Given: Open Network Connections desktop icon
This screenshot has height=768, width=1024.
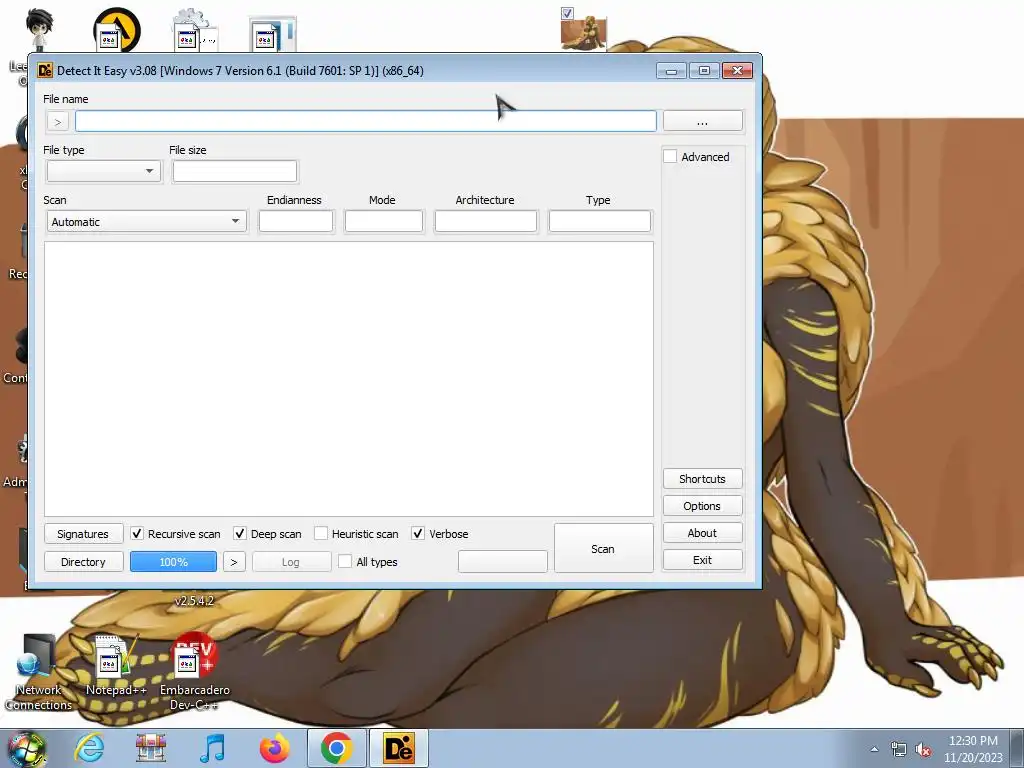Looking at the screenshot, I should point(38,673).
